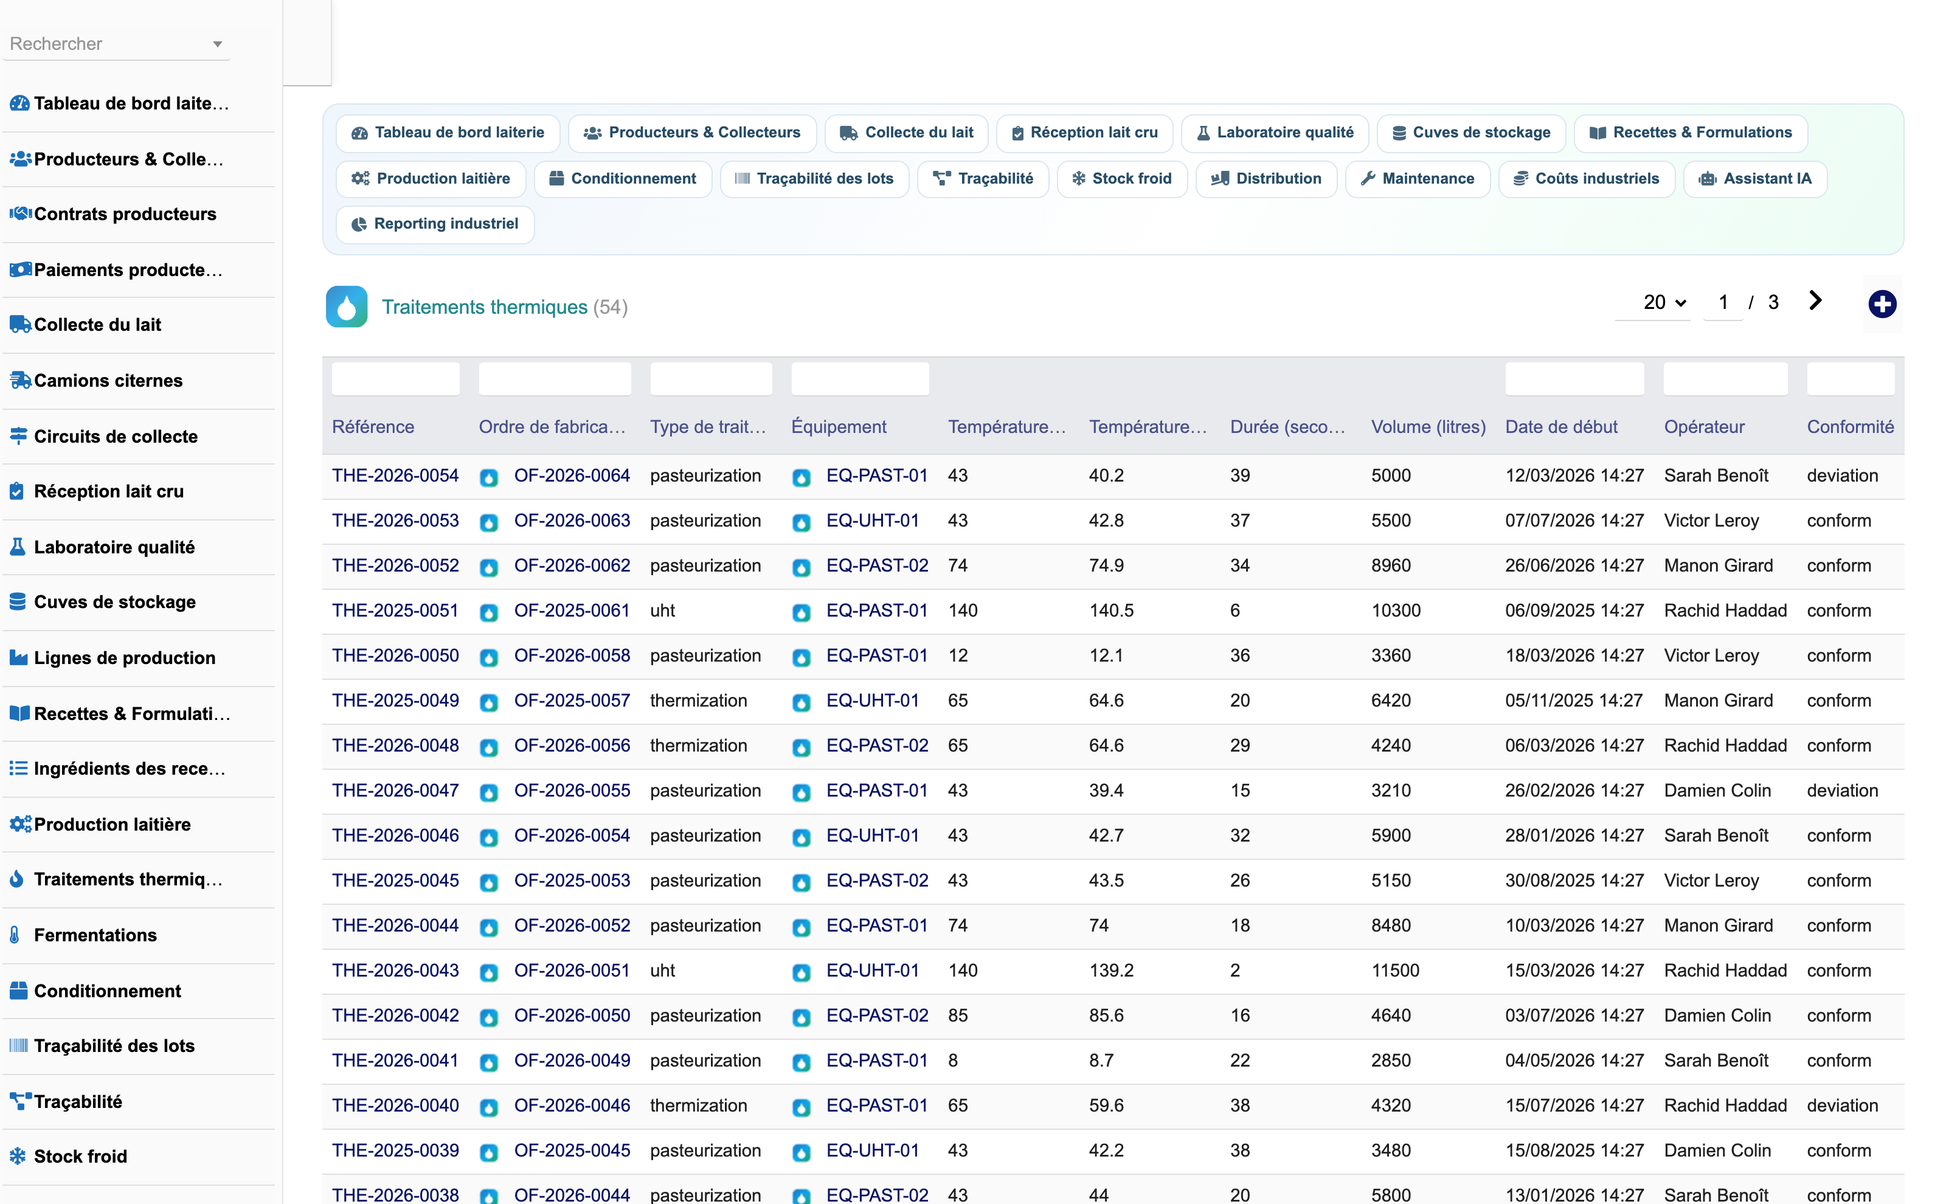Sort by Conformité column header
The width and height of the screenshot is (1946, 1204).
coord(1850,427)
